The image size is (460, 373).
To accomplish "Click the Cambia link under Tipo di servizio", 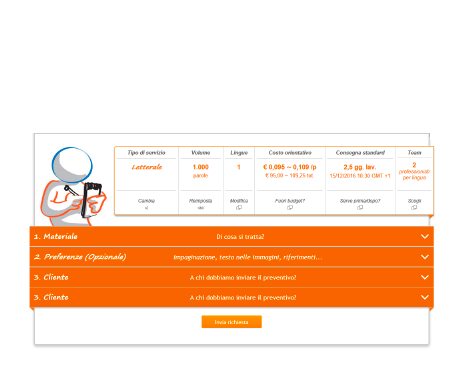I will point(146,201).
